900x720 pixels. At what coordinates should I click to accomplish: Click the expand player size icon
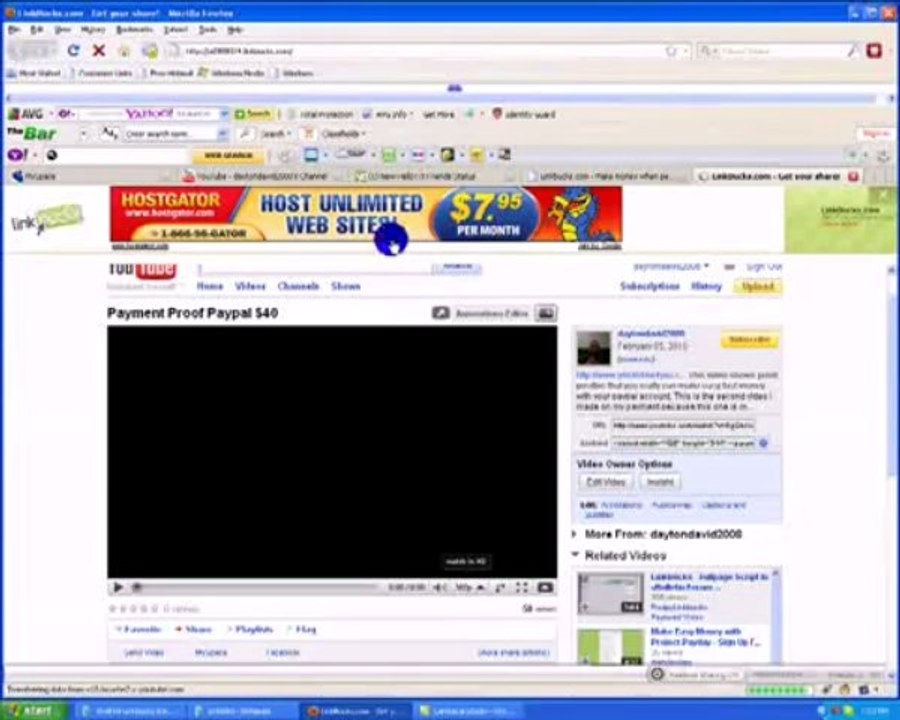(x=500, y=587)
